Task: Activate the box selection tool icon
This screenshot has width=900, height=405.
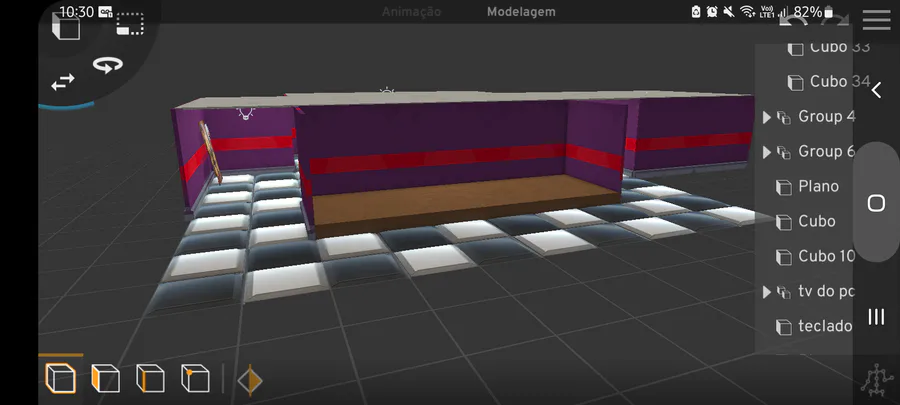Action: coord(130,24)
